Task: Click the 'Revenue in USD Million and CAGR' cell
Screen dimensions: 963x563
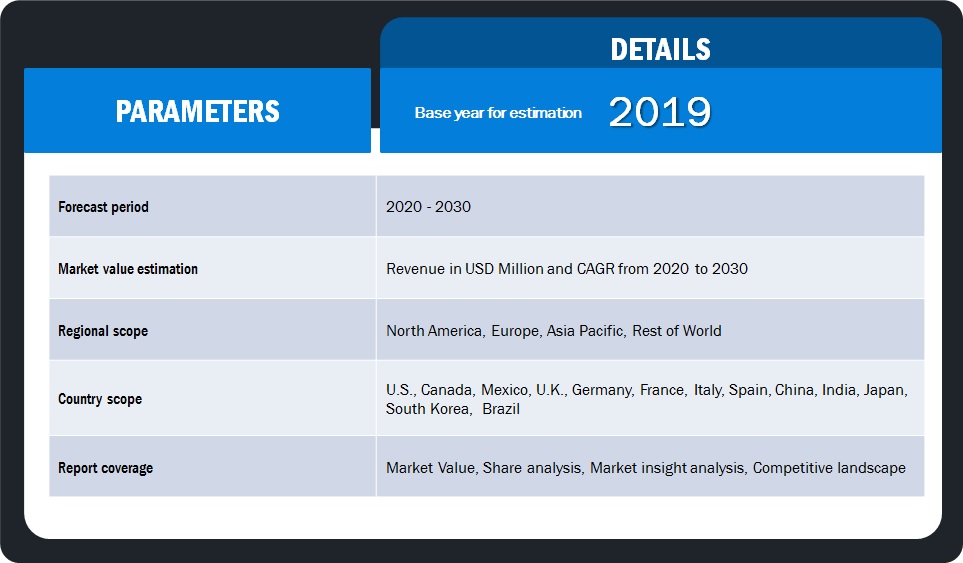Action: point(566,269)
